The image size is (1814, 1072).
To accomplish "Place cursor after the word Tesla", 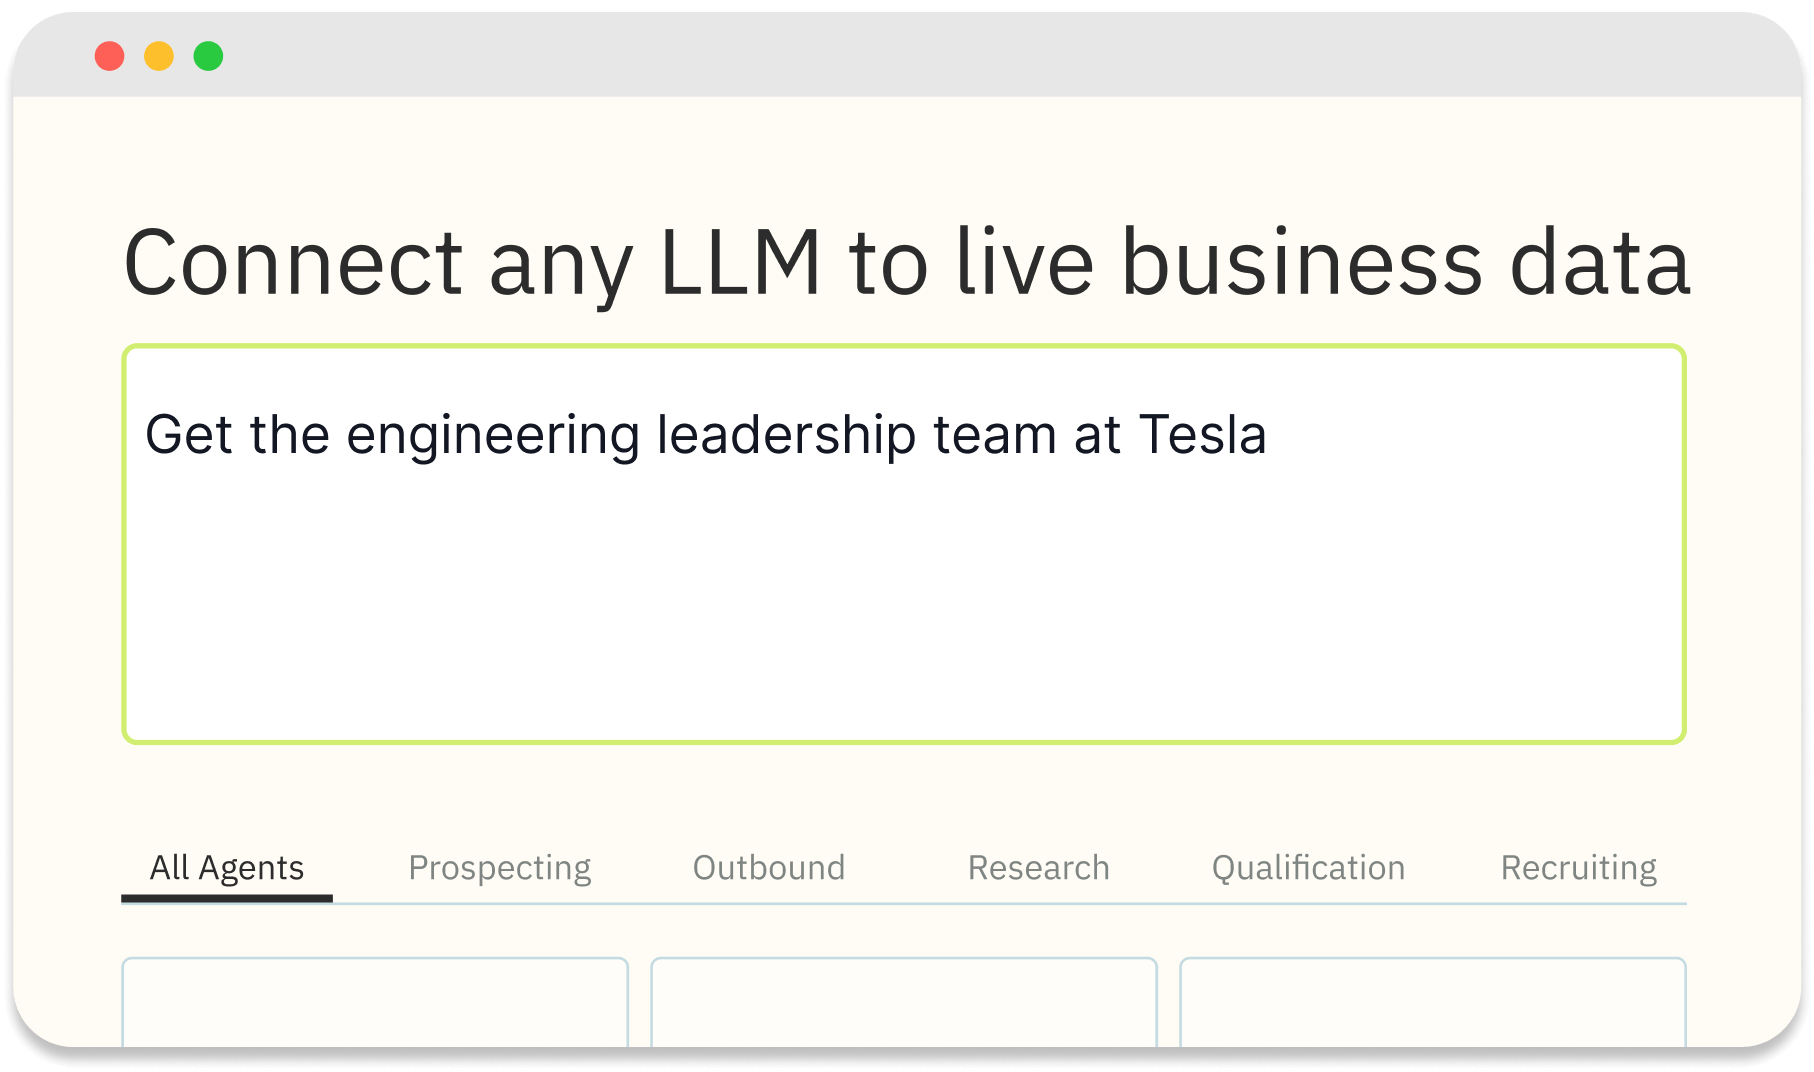I will 1270,435.
